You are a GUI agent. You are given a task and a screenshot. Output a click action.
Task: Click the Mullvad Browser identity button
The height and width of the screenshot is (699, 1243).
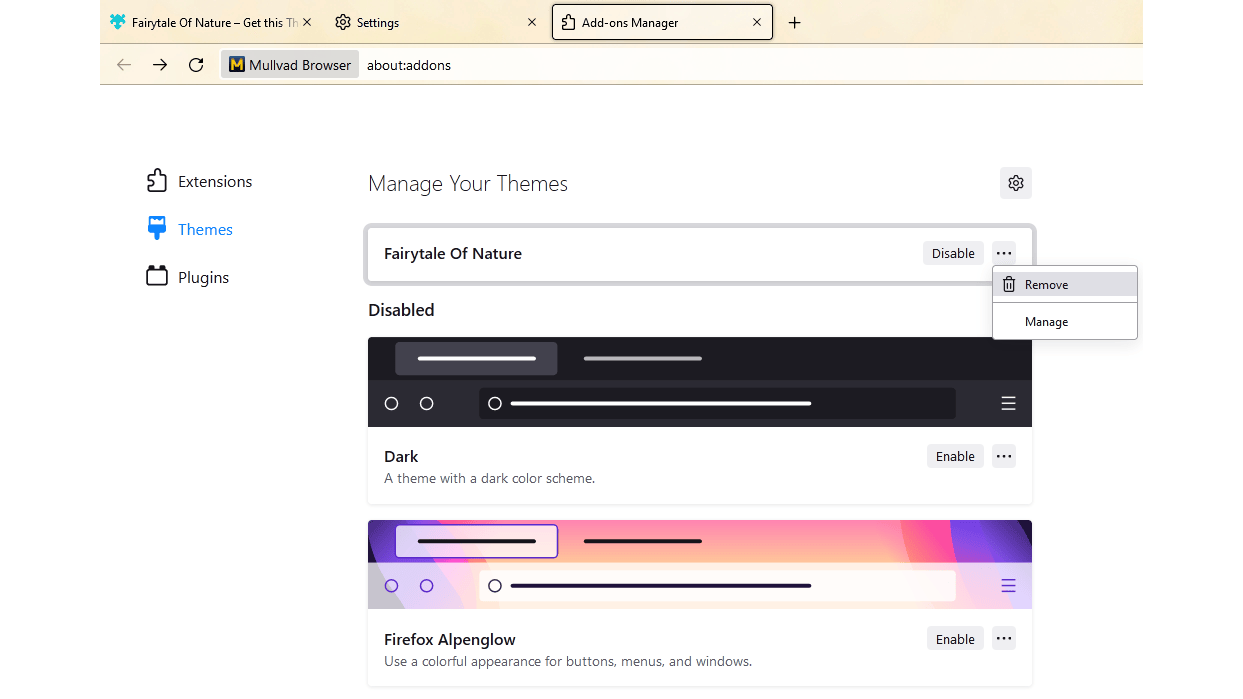[290, 65]
